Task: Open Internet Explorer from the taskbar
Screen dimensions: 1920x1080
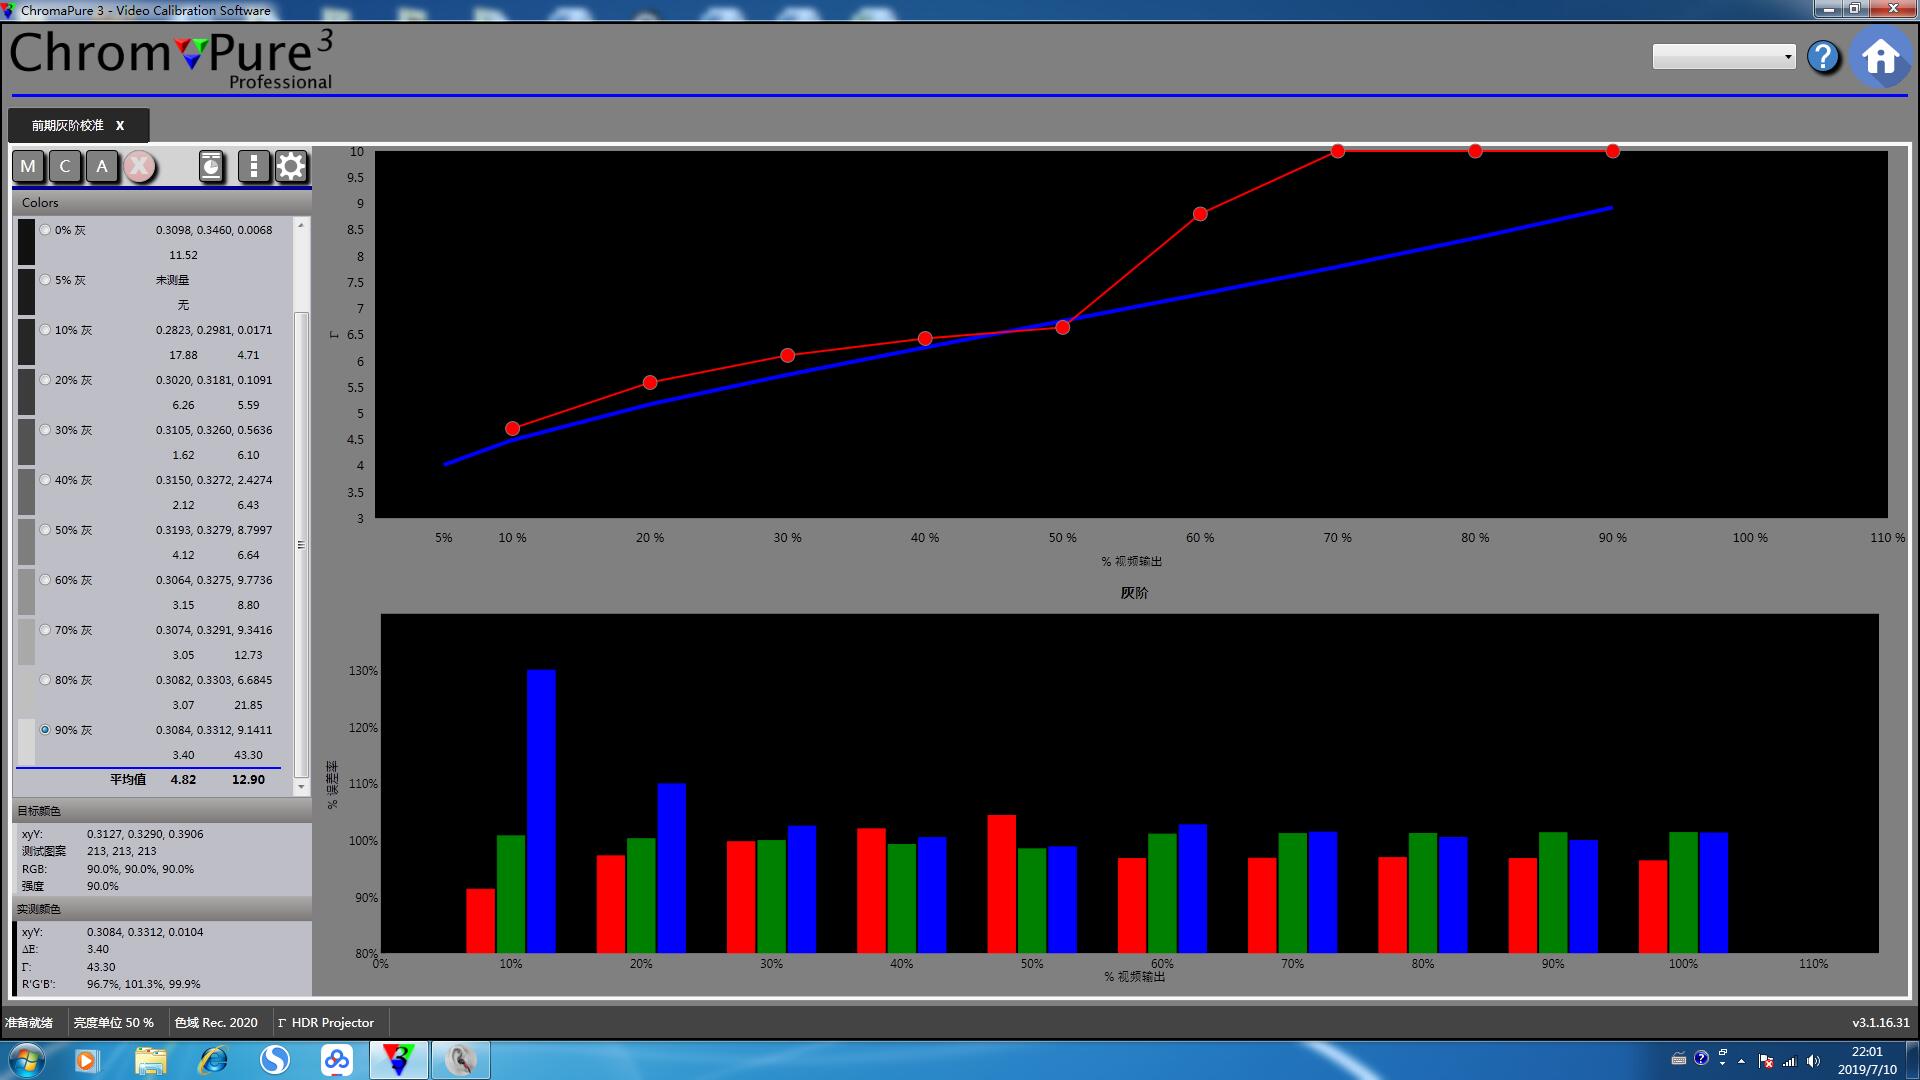Action: tap(212, 1060)
